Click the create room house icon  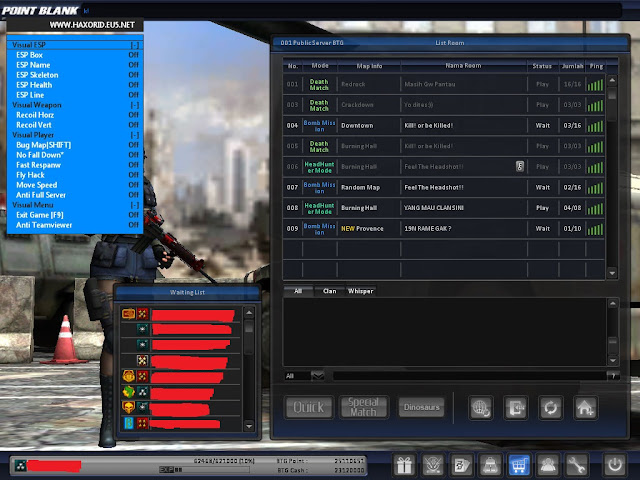click(586, 407)
